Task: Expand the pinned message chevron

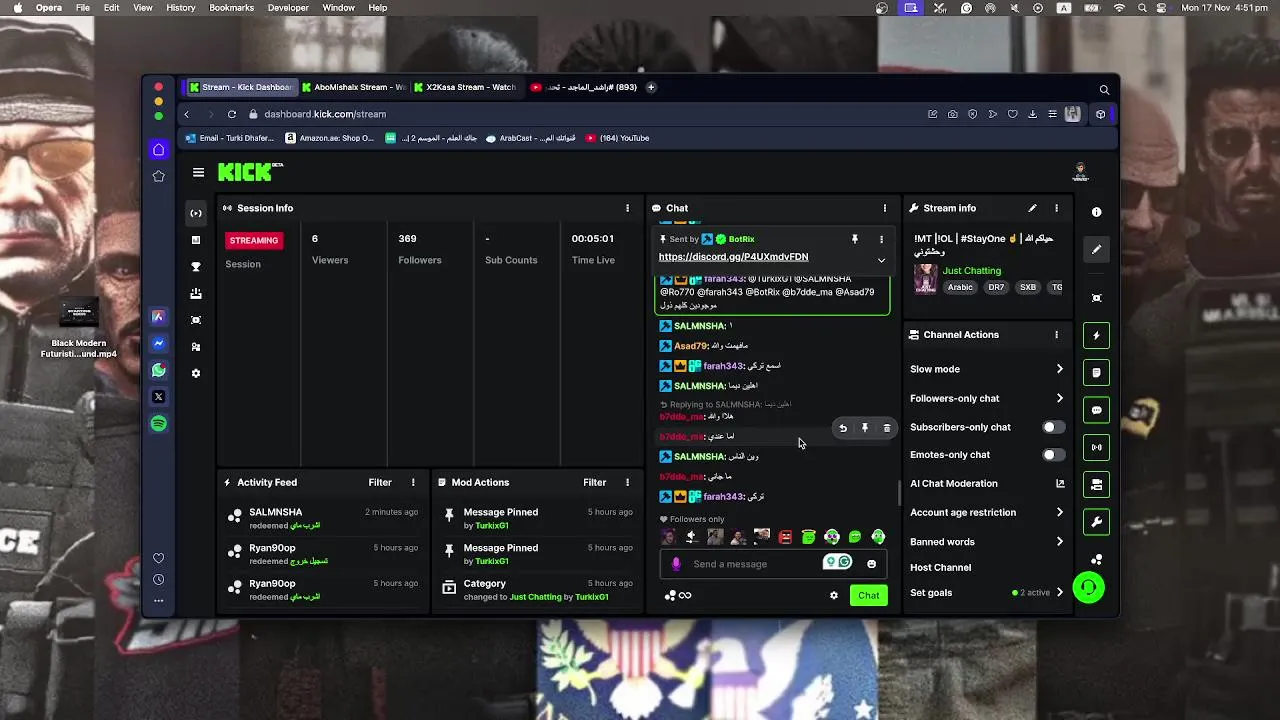Action: [881, 260]
